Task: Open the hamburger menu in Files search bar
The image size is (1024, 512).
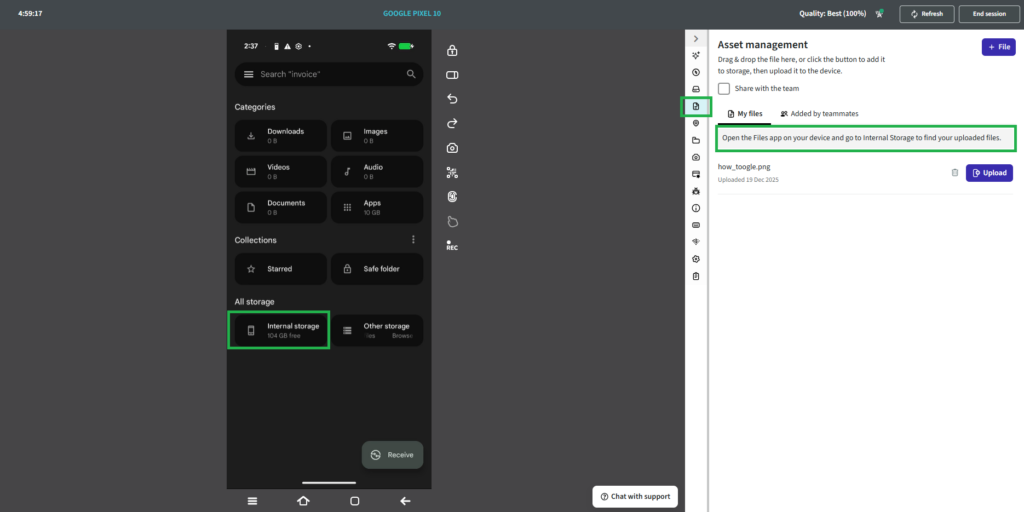Action: [246, 74]
